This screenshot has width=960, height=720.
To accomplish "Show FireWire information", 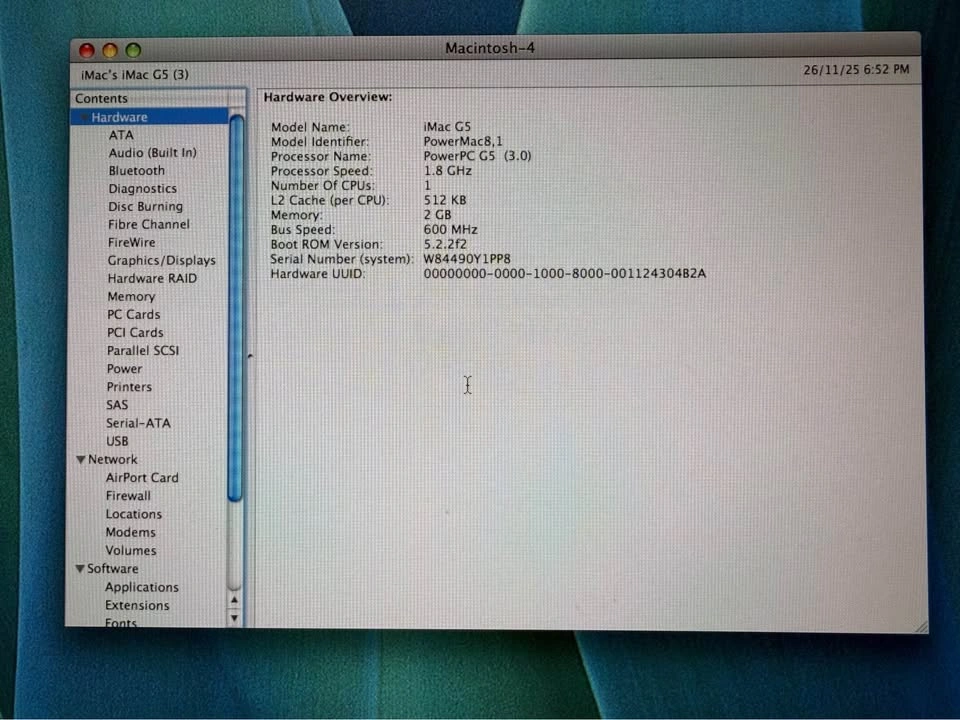I will pos(132,242).
